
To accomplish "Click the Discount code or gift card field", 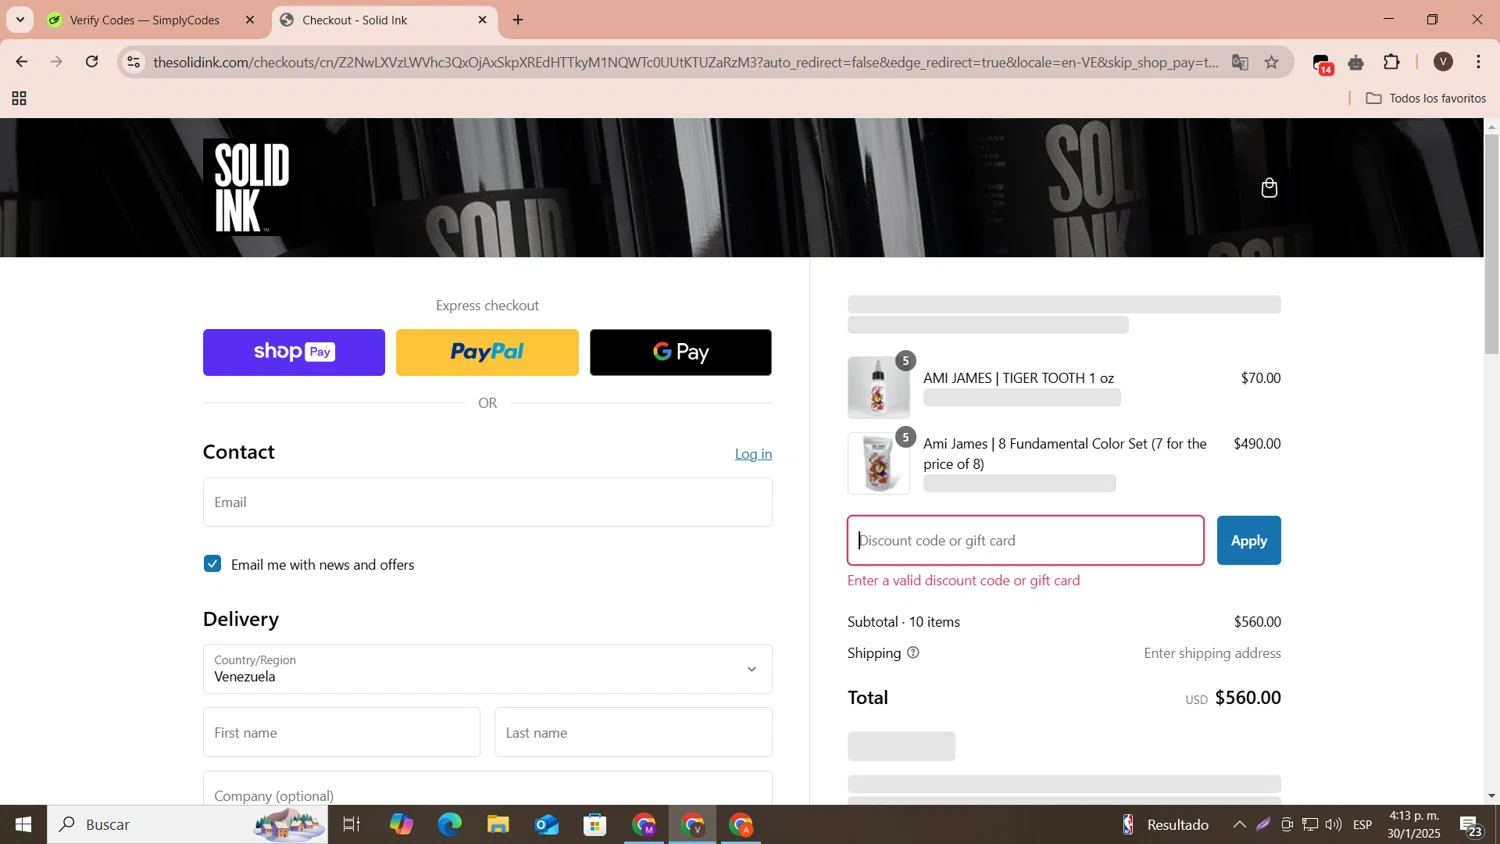I will coord(1026,541).
